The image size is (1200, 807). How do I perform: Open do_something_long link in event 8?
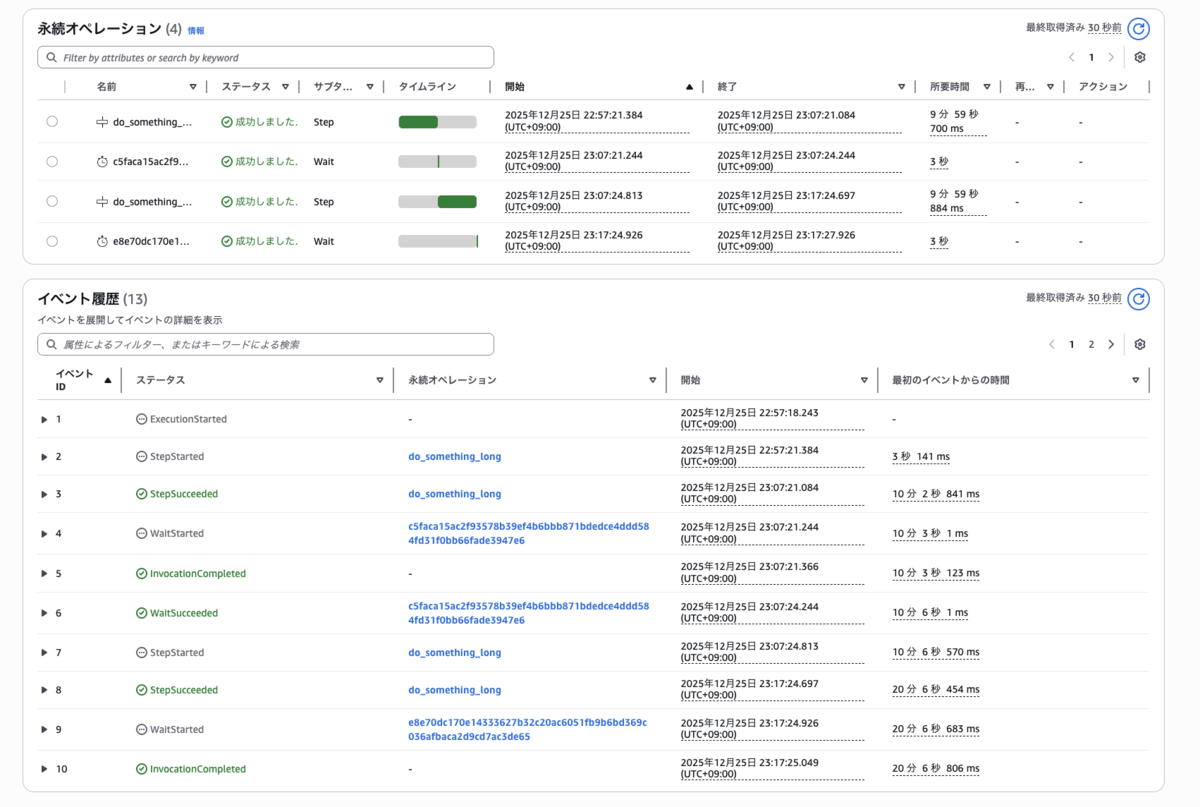(x=455, y=690)
